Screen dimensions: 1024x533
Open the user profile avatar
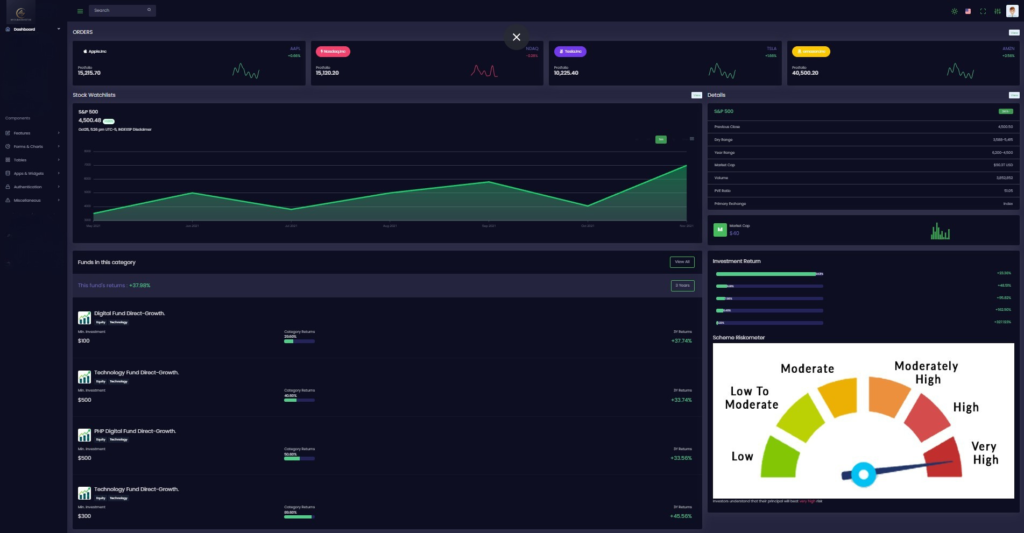tap(1012, 11)
